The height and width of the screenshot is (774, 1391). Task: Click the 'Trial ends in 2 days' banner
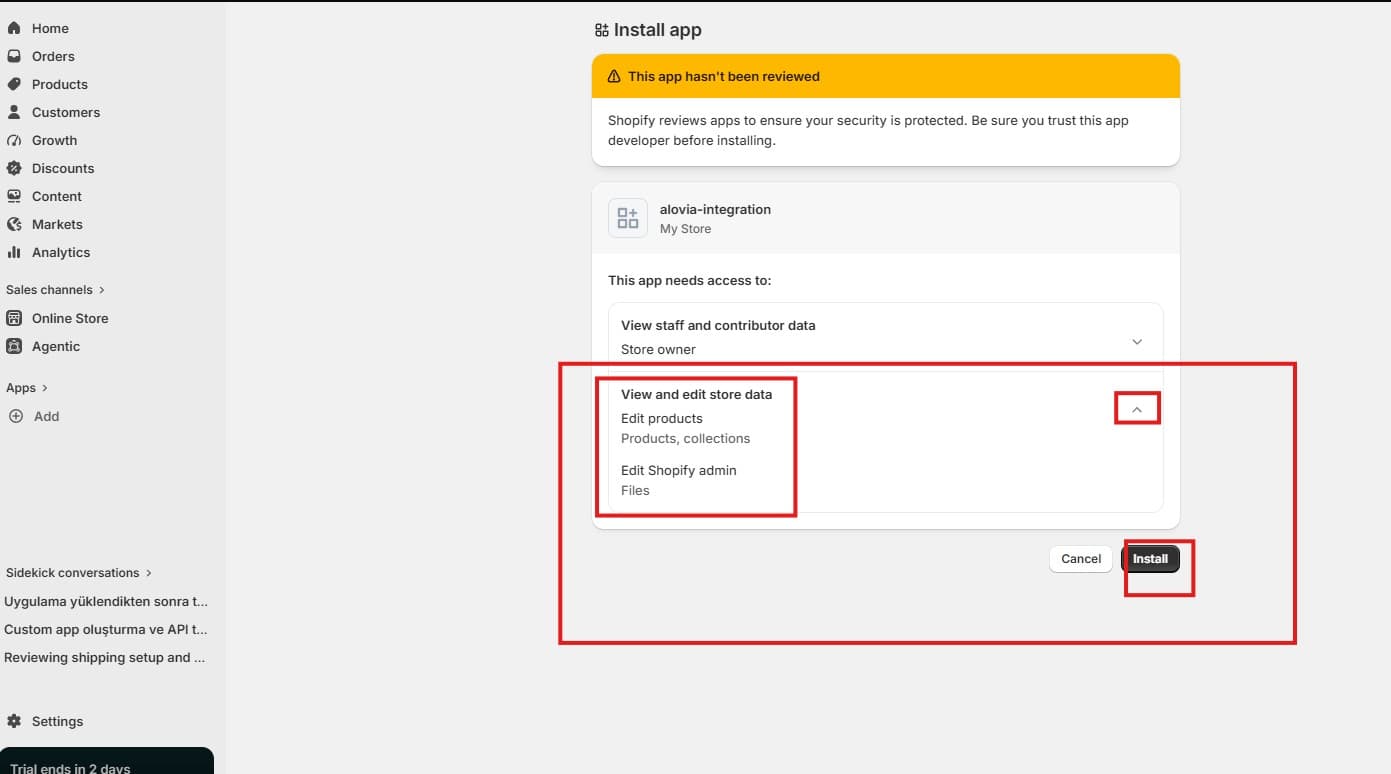pos(107,761)
